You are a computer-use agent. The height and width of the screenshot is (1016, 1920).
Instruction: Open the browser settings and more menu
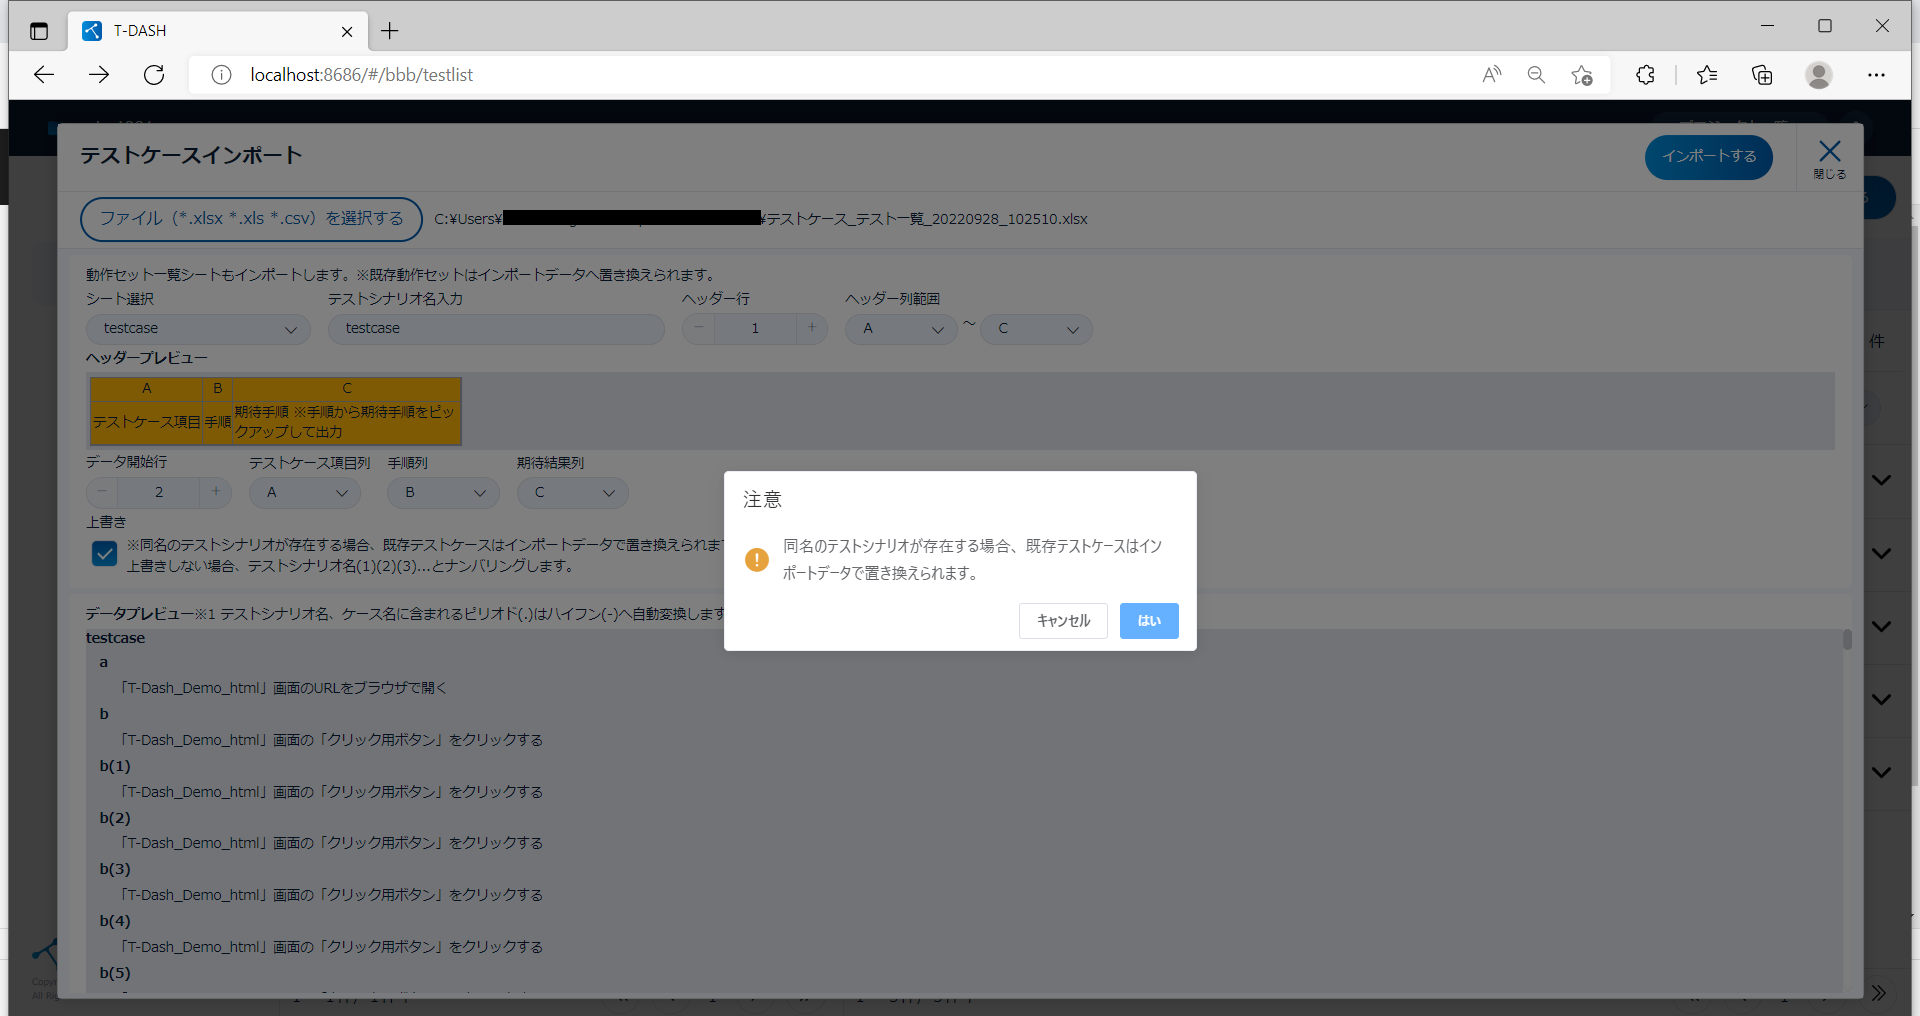[1876, 75]
